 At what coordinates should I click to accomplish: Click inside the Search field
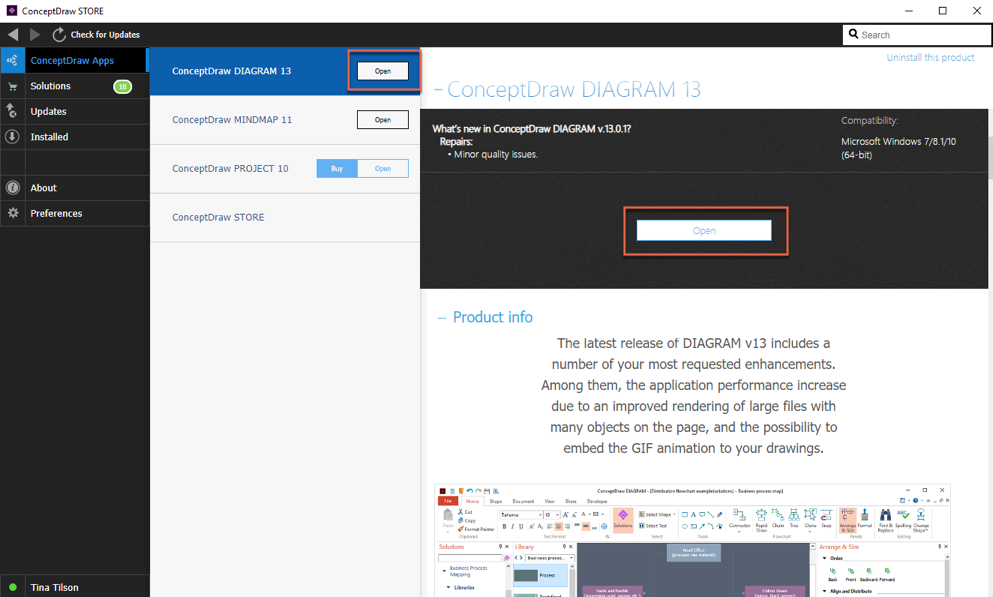click(917, 35)
